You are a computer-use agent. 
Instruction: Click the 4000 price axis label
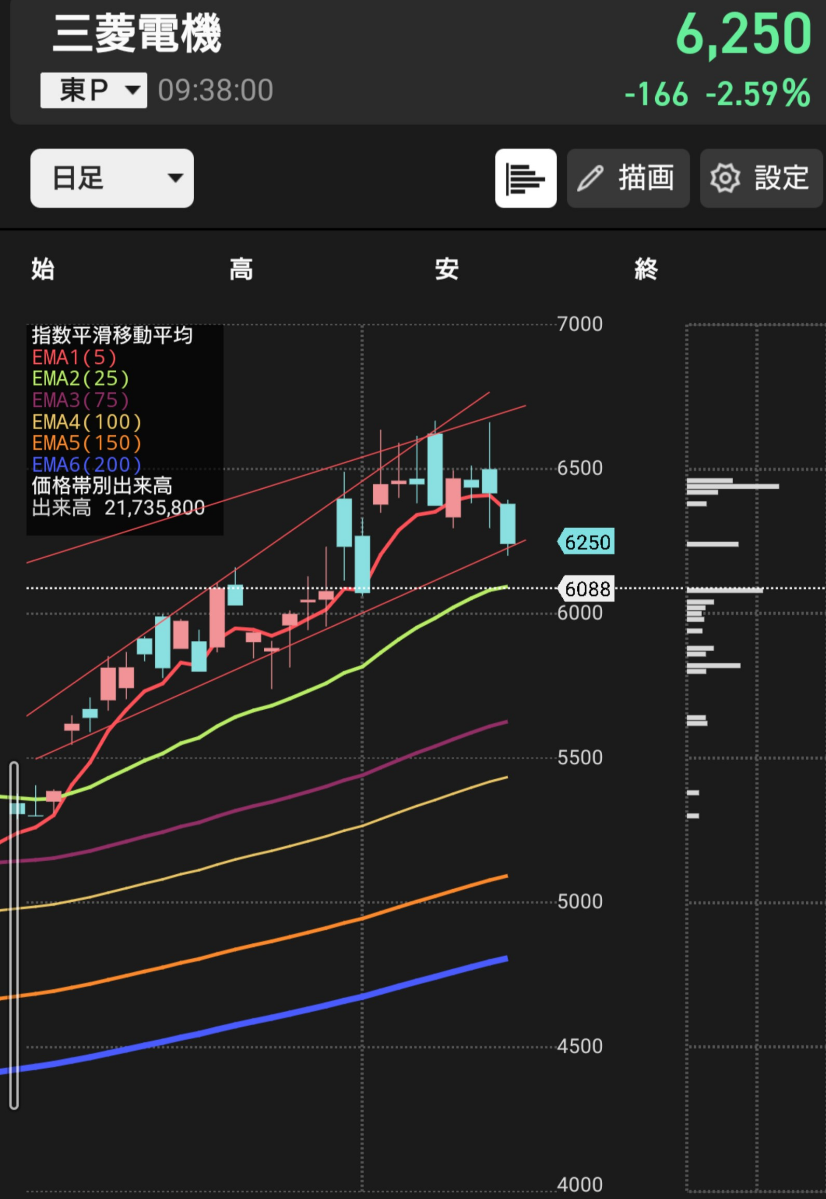click(x=580, y=1184)
